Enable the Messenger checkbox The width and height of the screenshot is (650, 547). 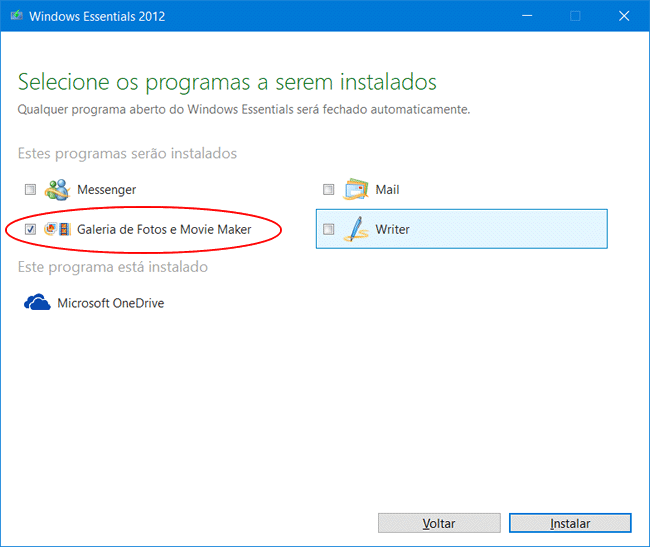click(x=30, y=190)
